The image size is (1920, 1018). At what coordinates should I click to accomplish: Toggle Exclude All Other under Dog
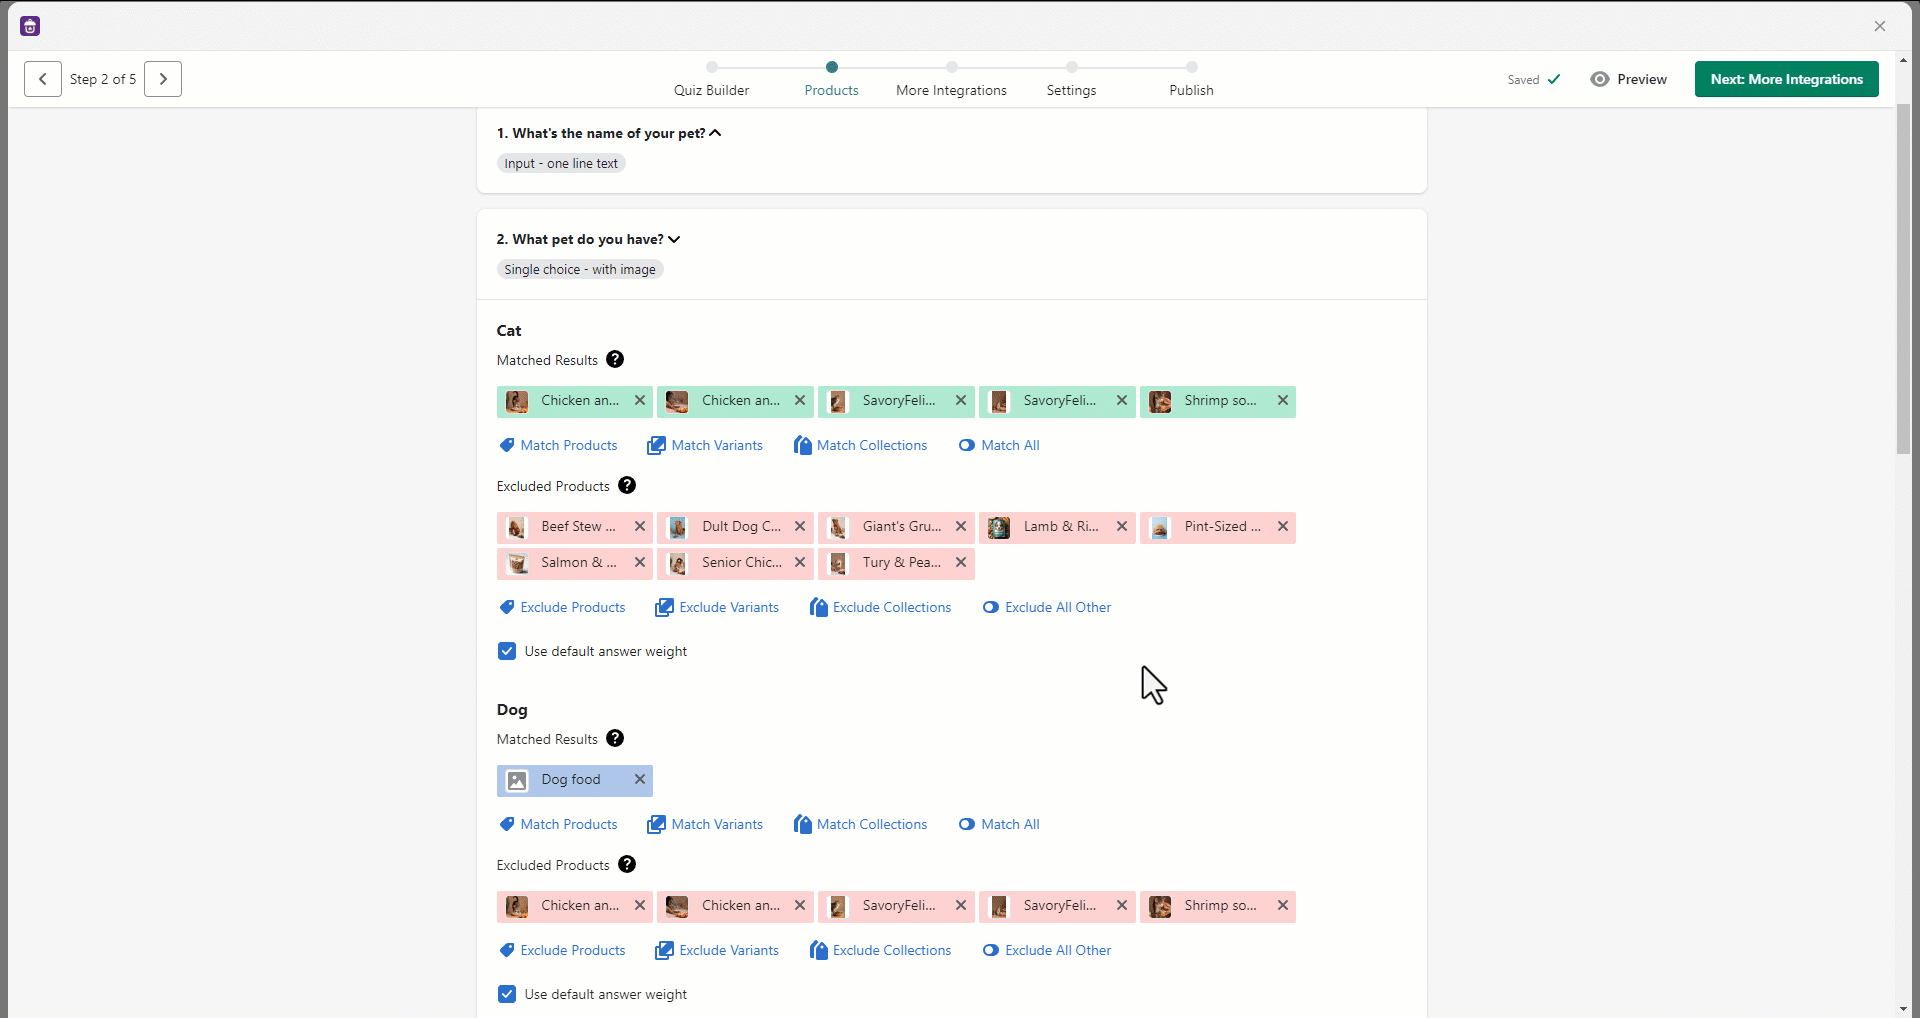pyautogui.click(x=991, y=950)
